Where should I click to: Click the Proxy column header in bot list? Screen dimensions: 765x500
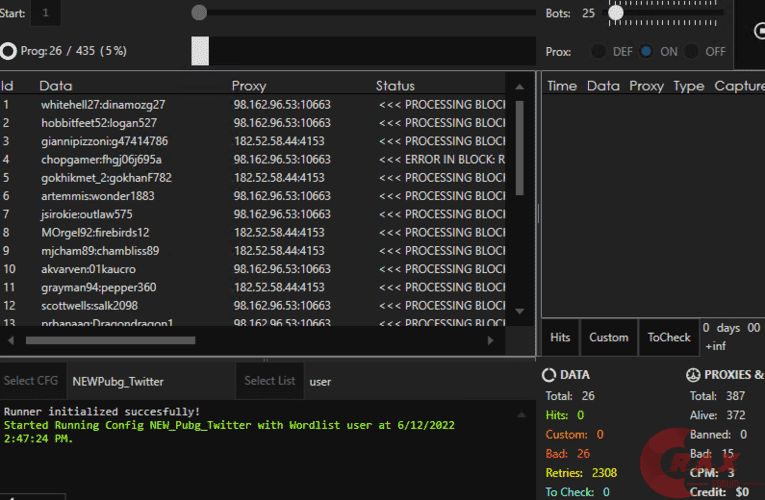[249, 86]
